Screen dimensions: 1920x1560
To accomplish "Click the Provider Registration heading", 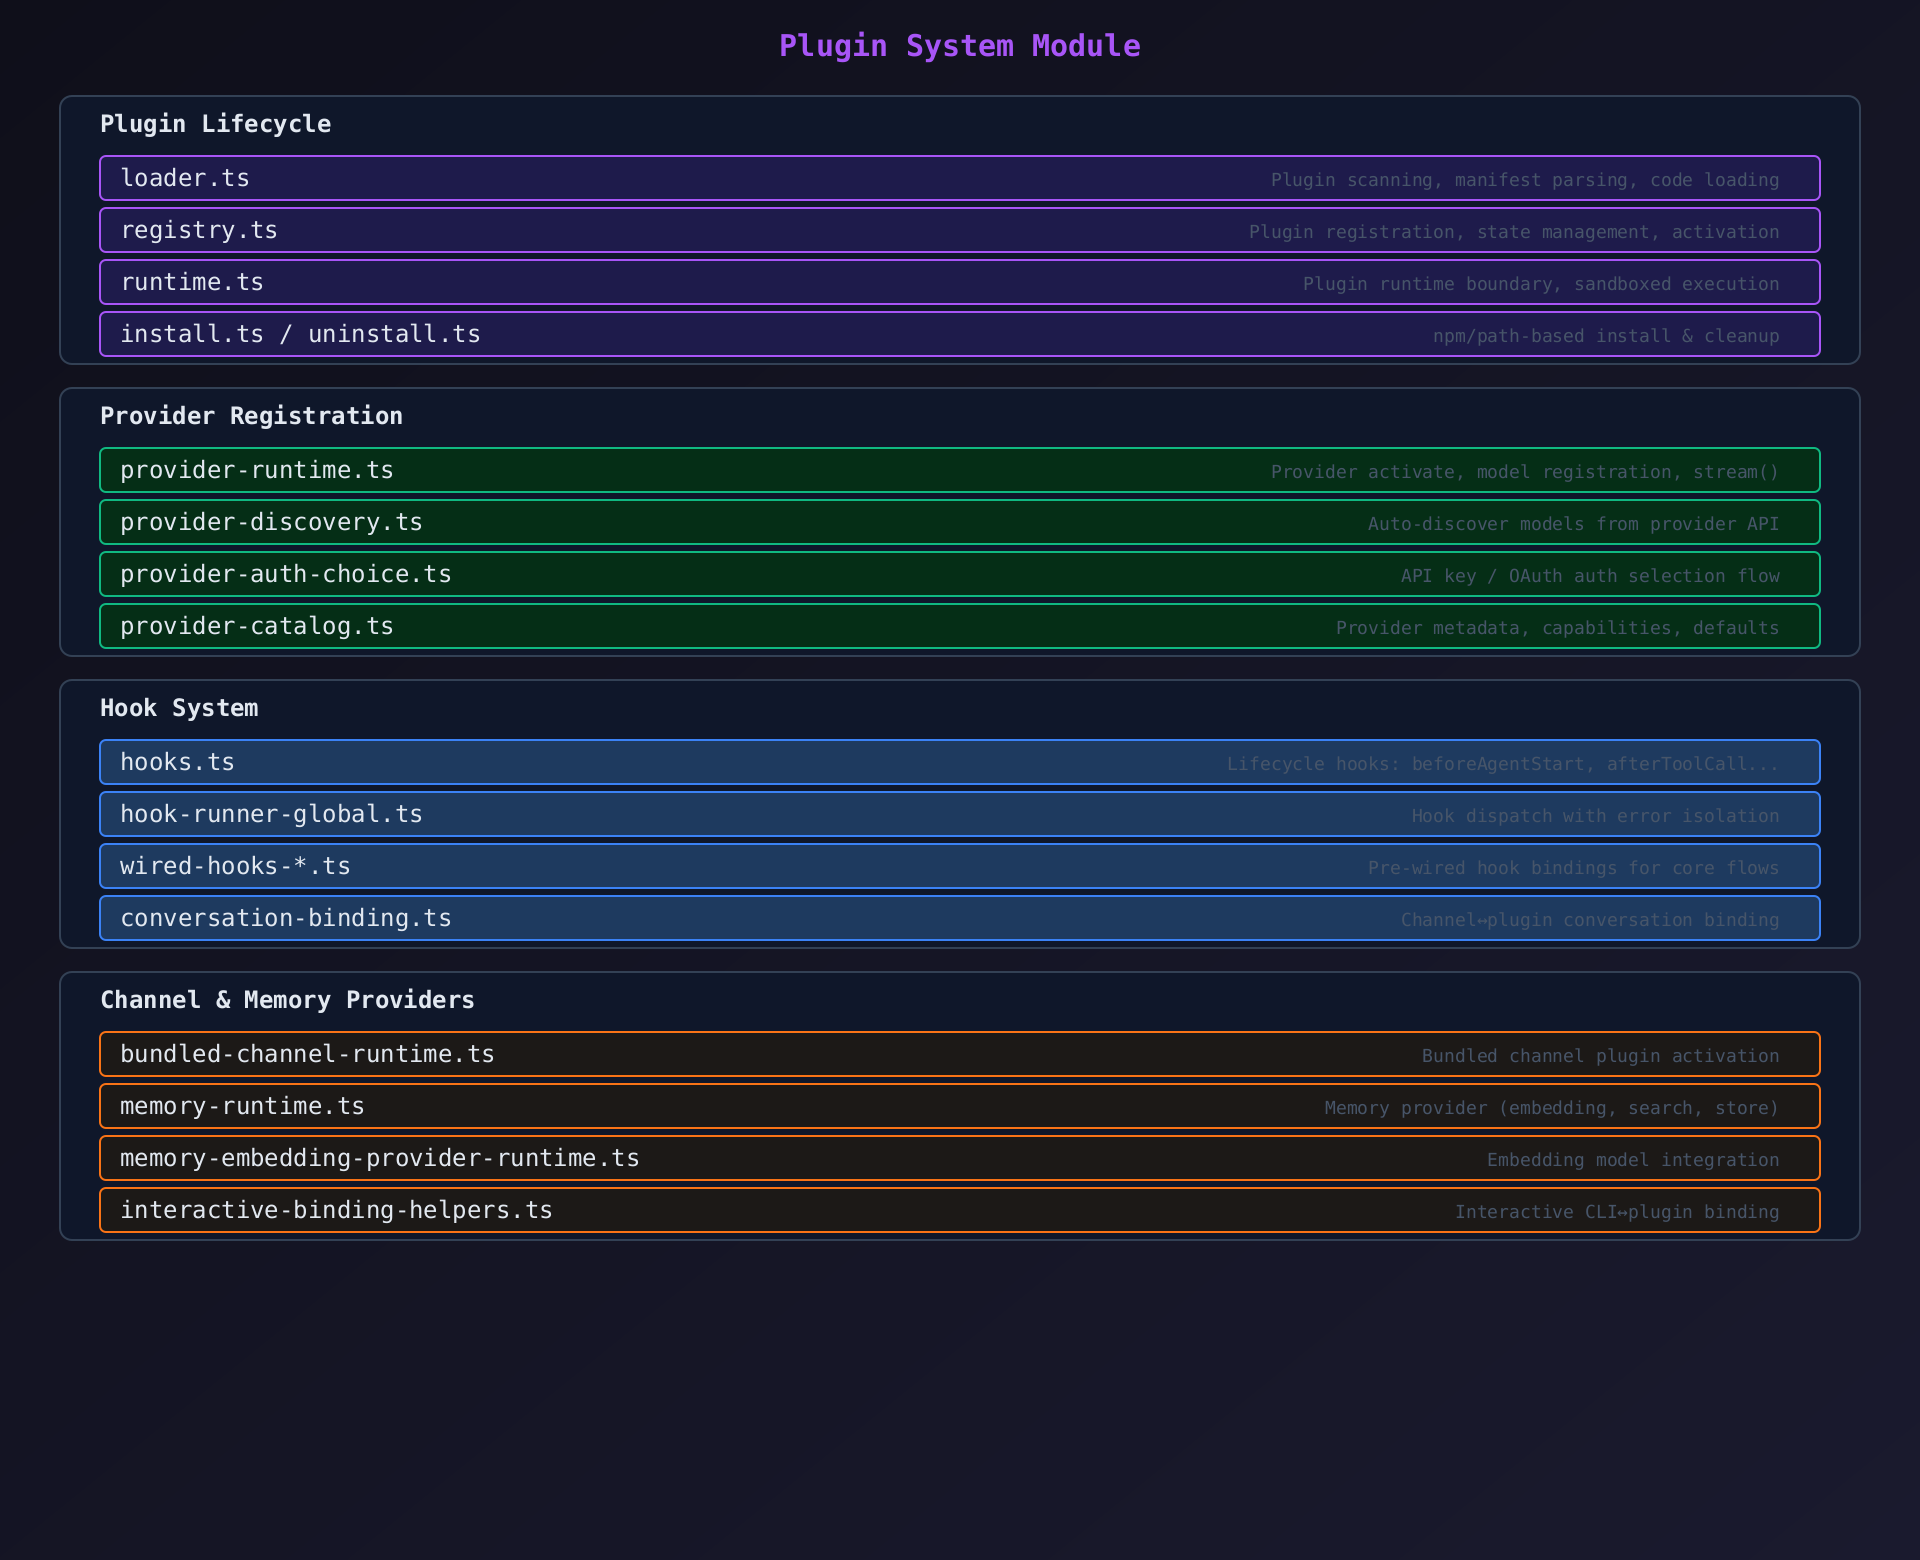I will click(251, 416).
